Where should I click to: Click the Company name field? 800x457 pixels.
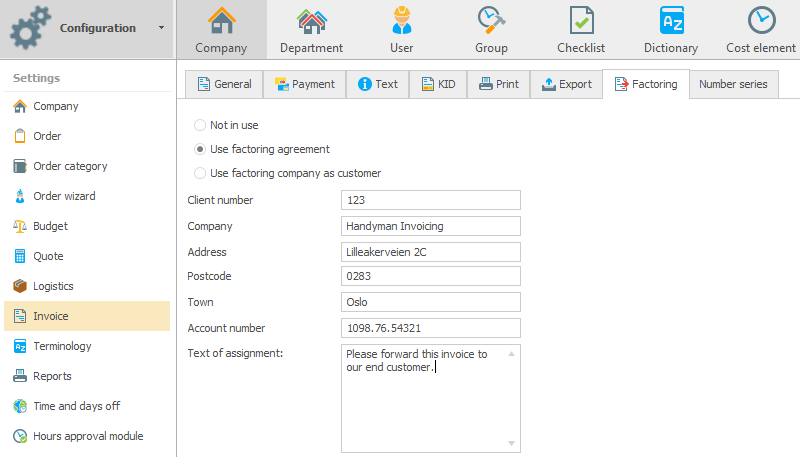[x=431, y=226]
